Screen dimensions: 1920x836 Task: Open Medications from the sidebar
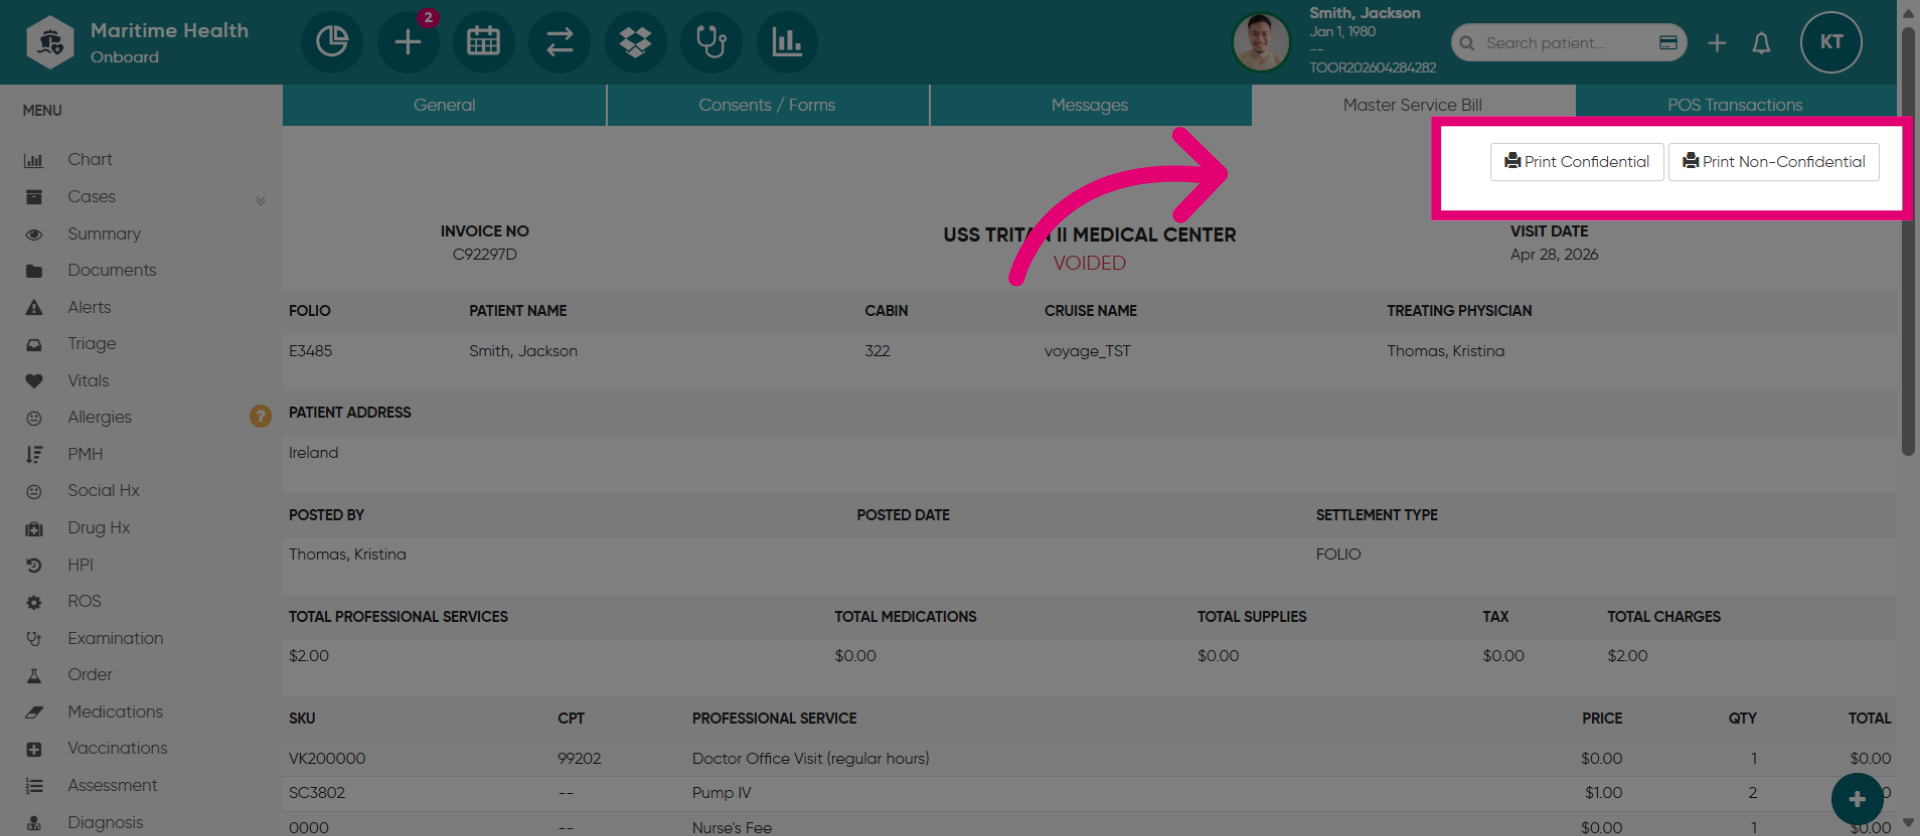click(x=115, y=712)
